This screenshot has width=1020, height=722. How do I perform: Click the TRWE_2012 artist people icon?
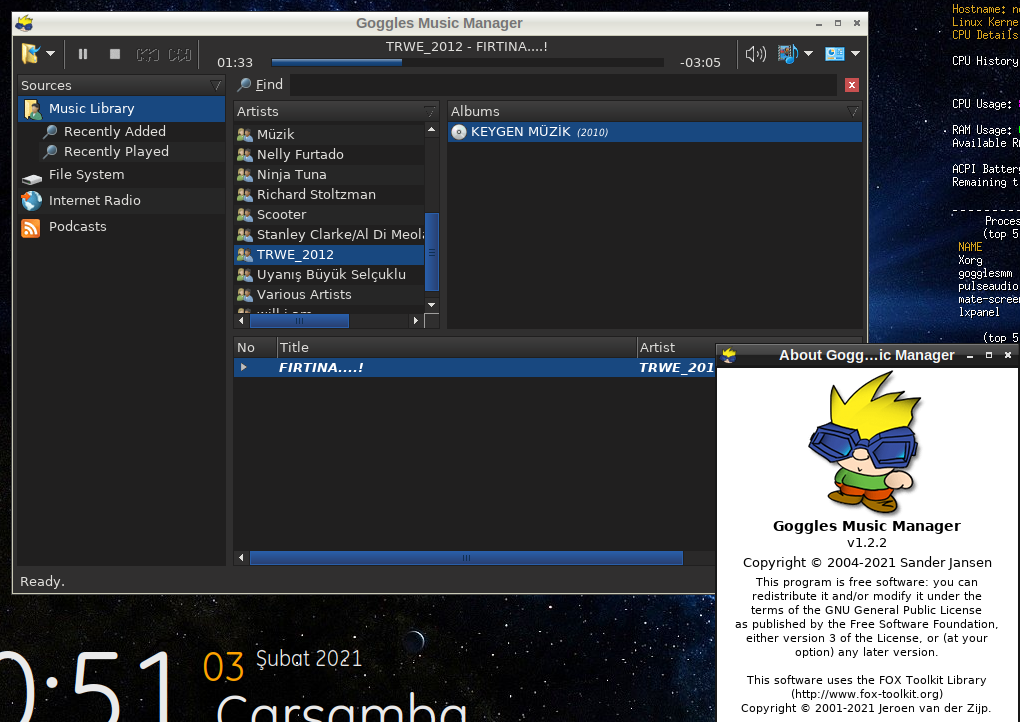[245, 255]
